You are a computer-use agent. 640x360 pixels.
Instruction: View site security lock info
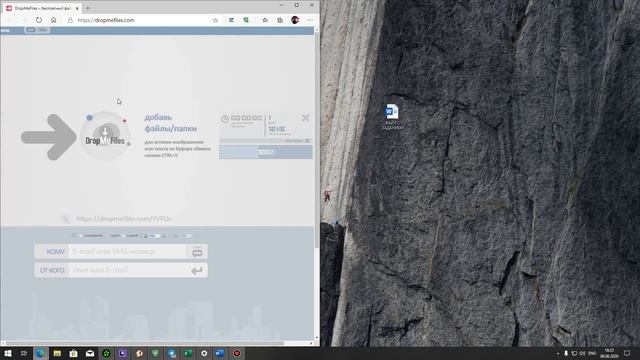[70, 20]
